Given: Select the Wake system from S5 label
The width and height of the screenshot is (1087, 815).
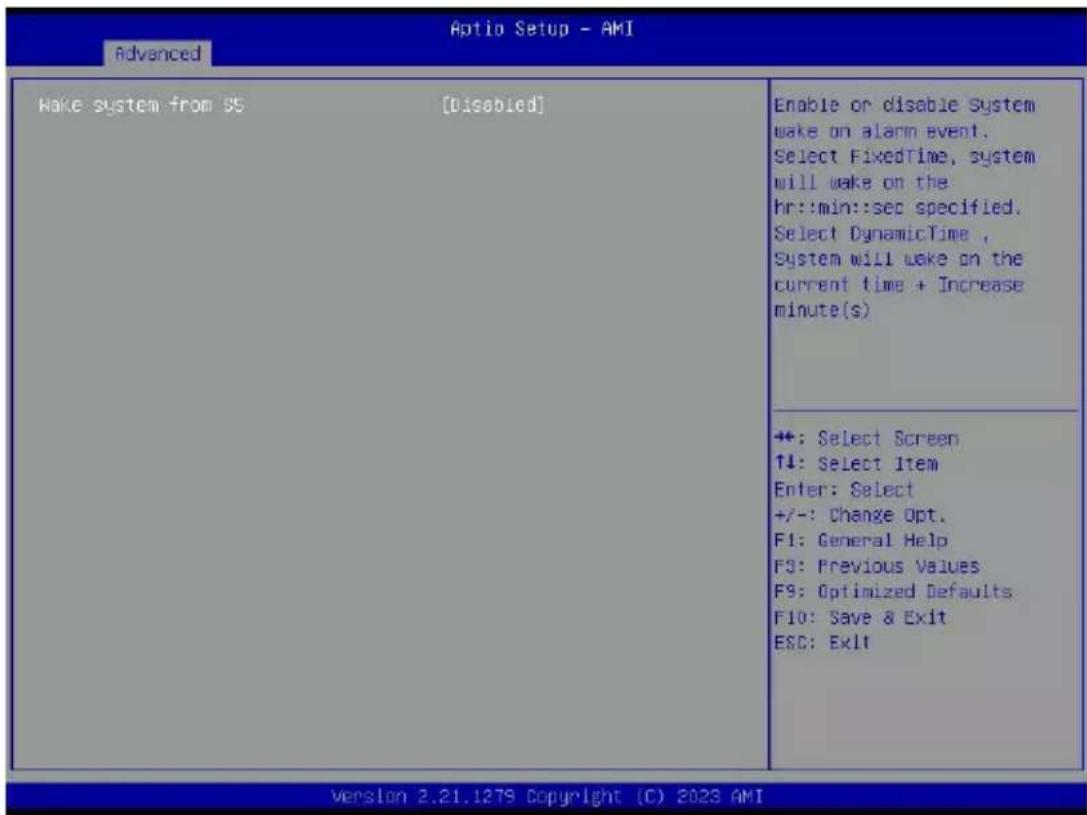Looking at the screenshot, I should click(141, 105).
